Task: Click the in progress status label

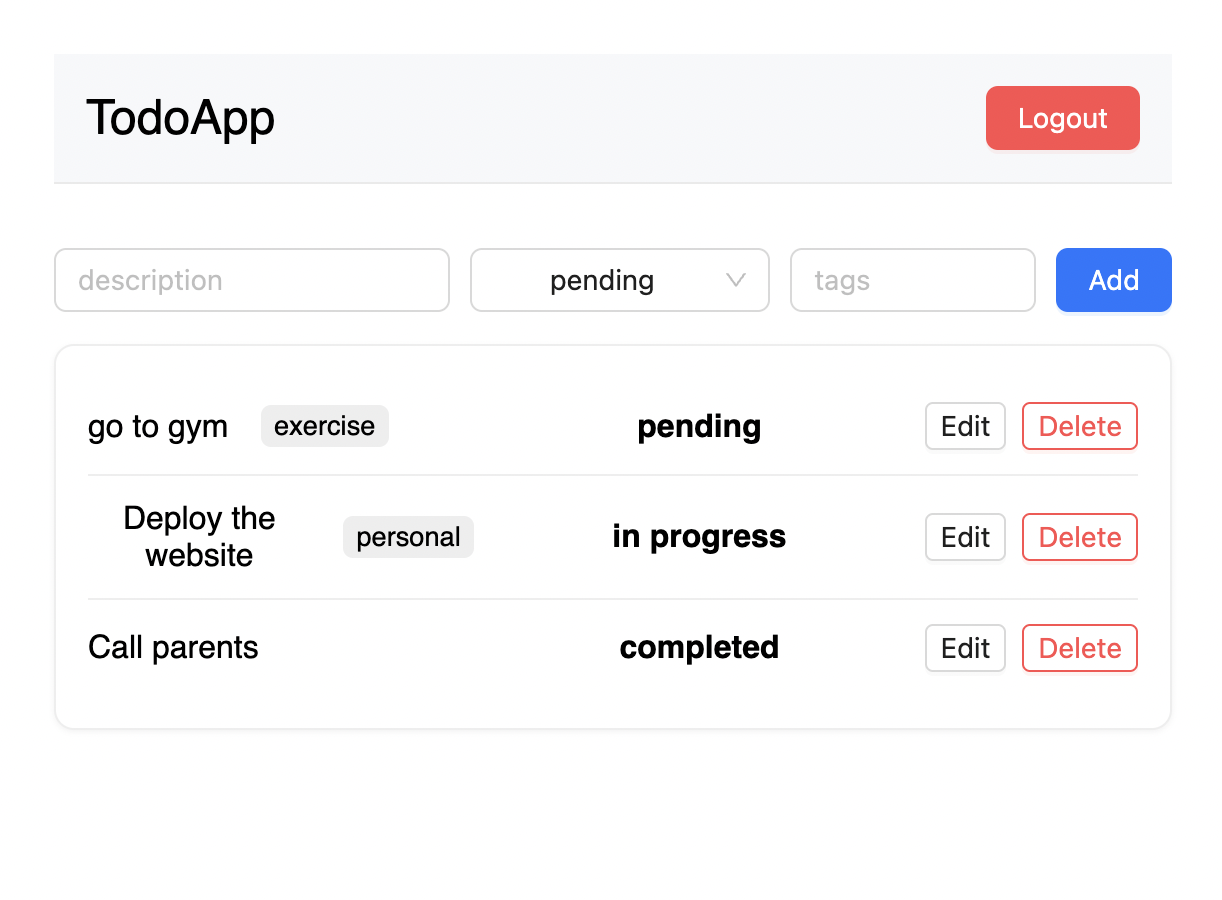Action: [x=699, y=537]
